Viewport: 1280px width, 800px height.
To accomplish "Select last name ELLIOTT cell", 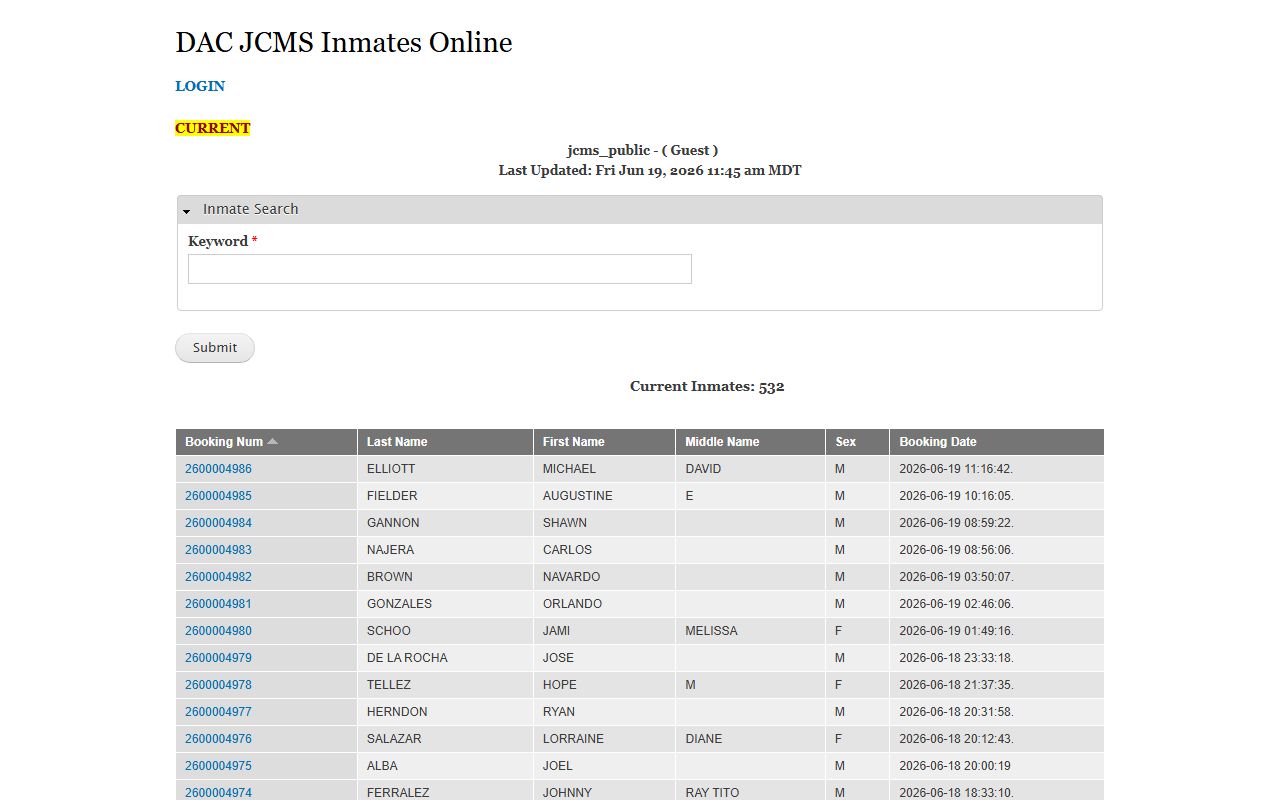I will (x=445, y=469).
